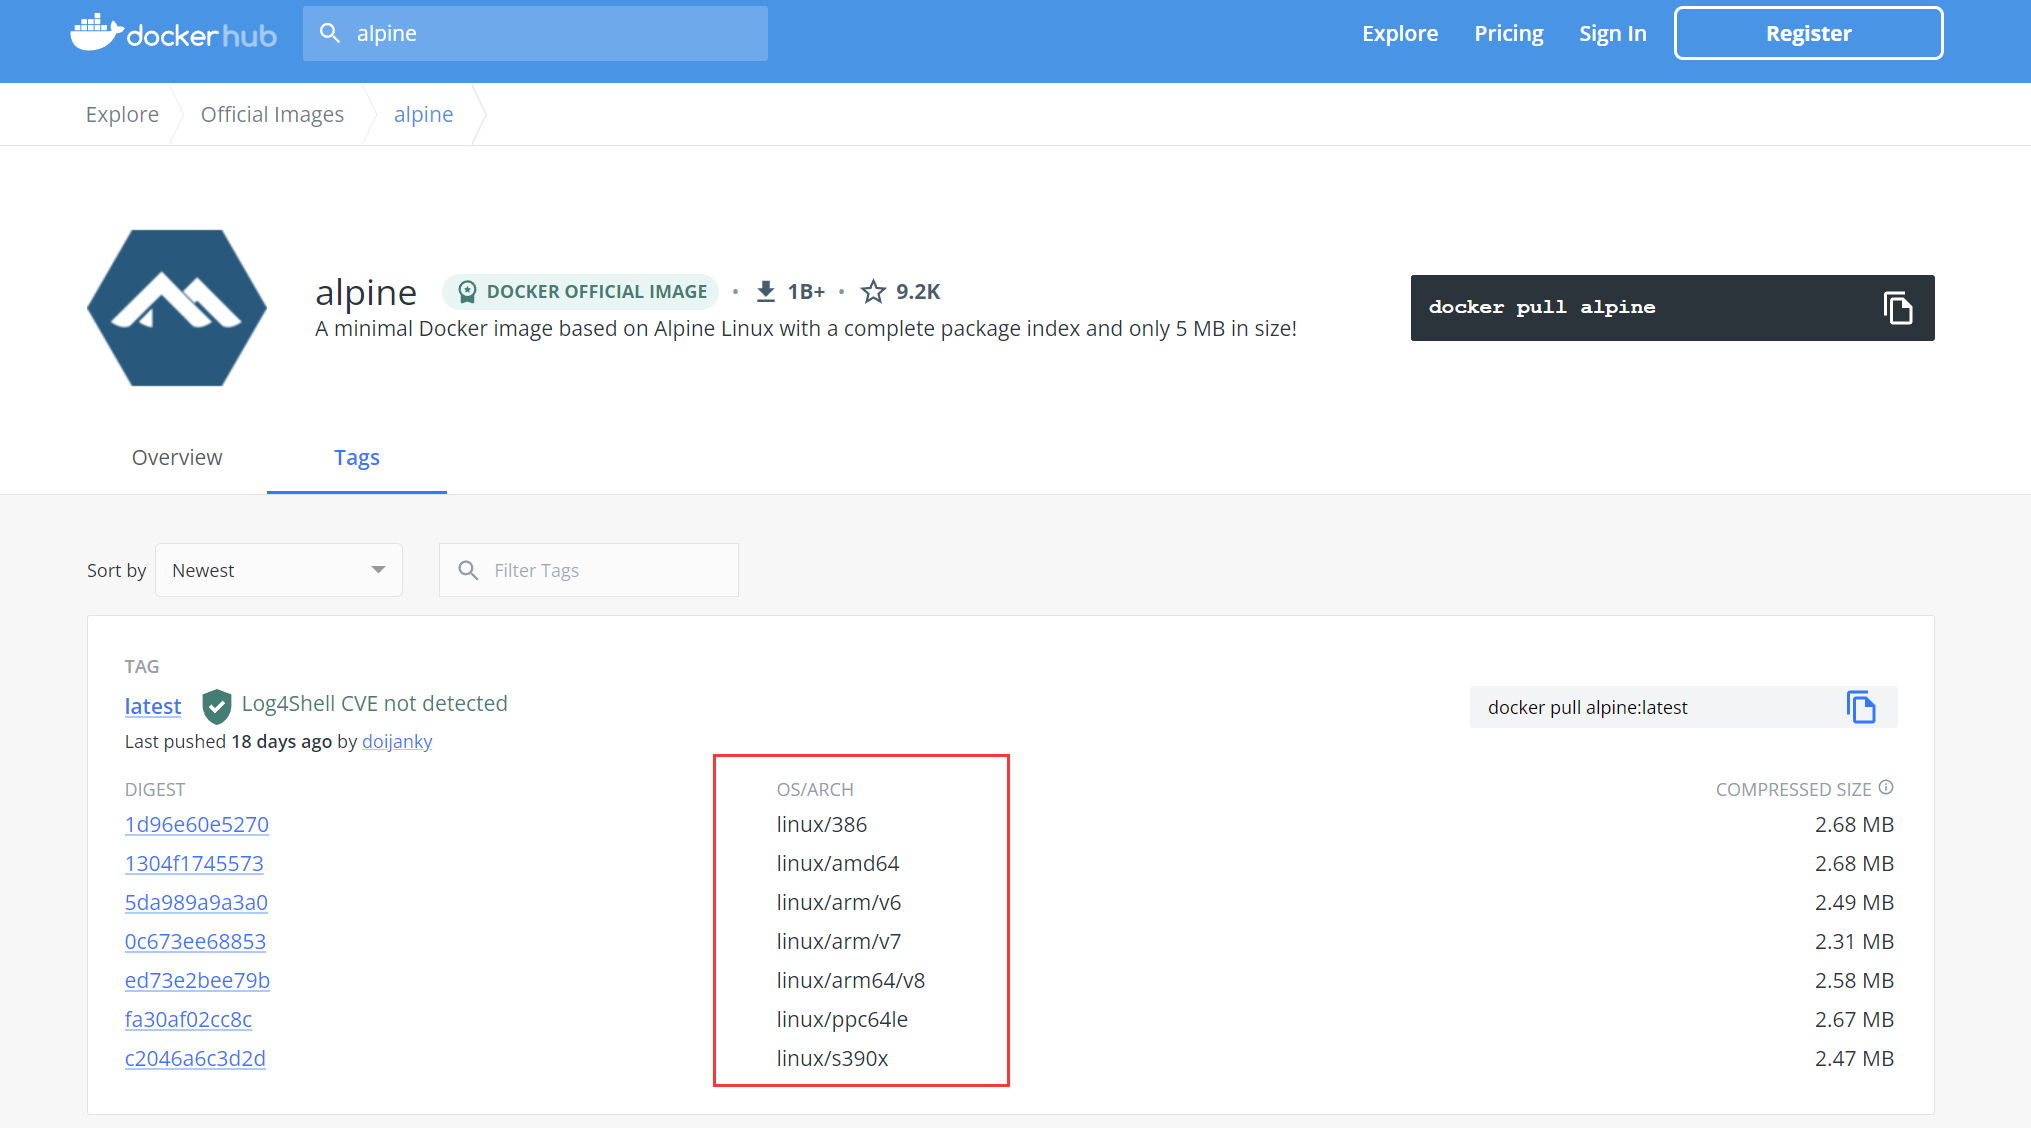Image resolution: width=2031 pixels, height=1128 pixels.
Task: Switch to the Overview tab
Action: (177, 457)
